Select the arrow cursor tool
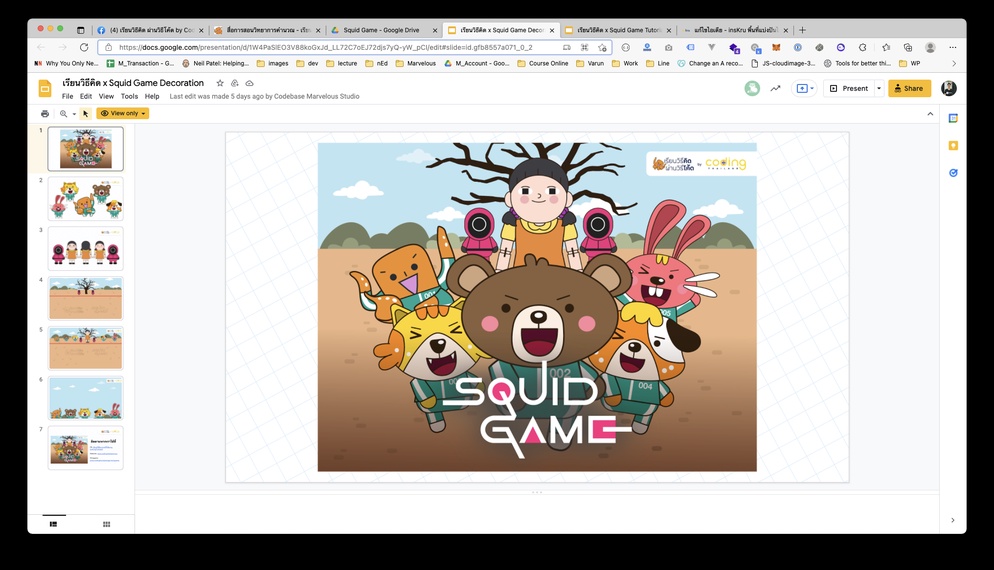 coord(86,113)
